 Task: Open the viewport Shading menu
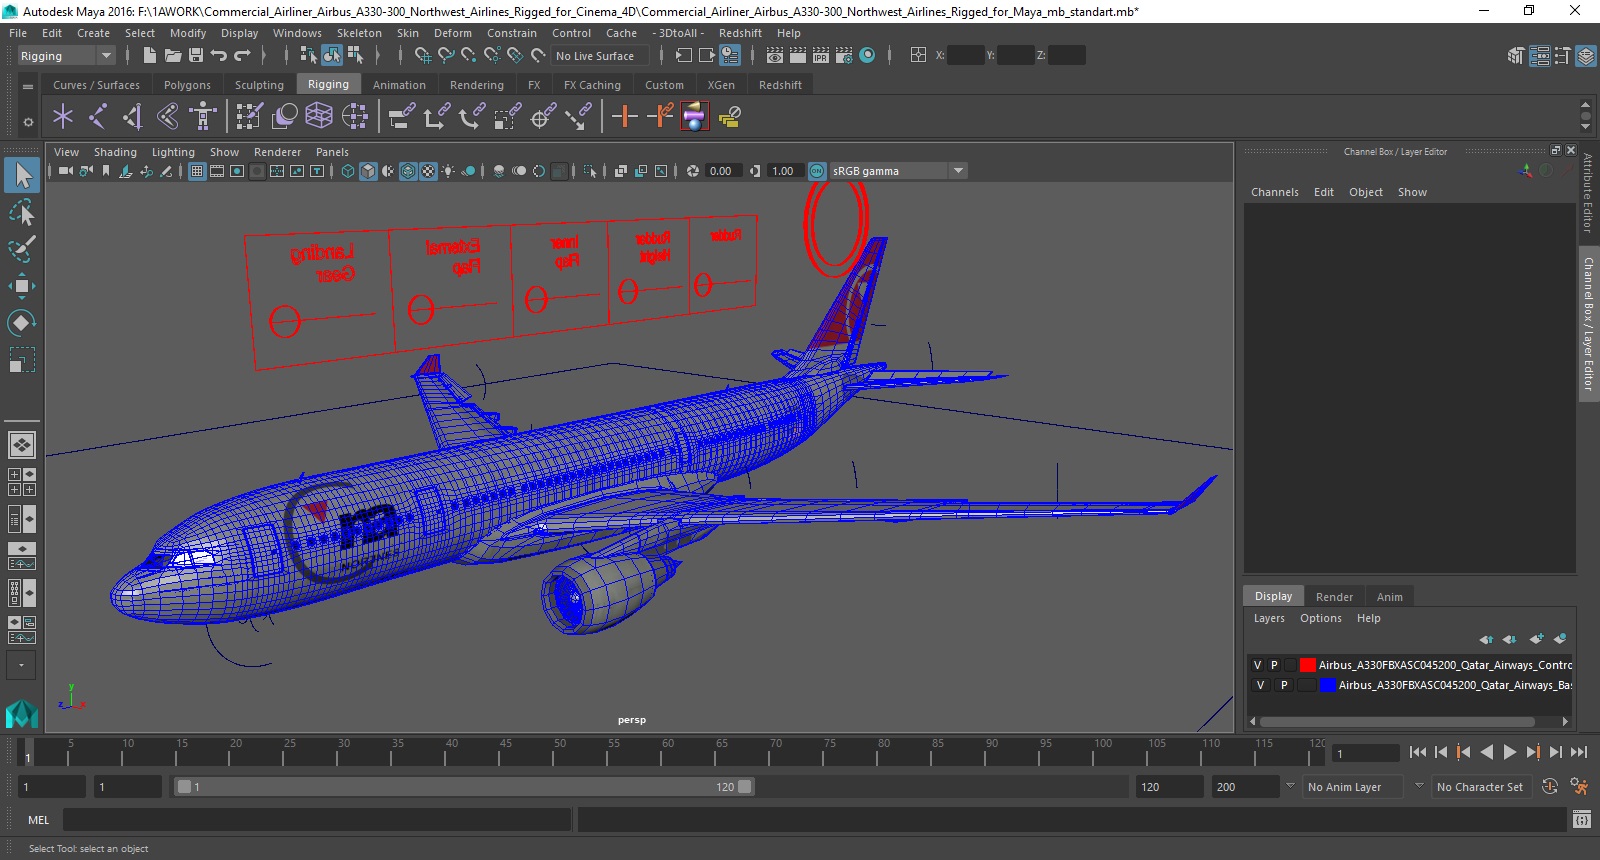115,152
